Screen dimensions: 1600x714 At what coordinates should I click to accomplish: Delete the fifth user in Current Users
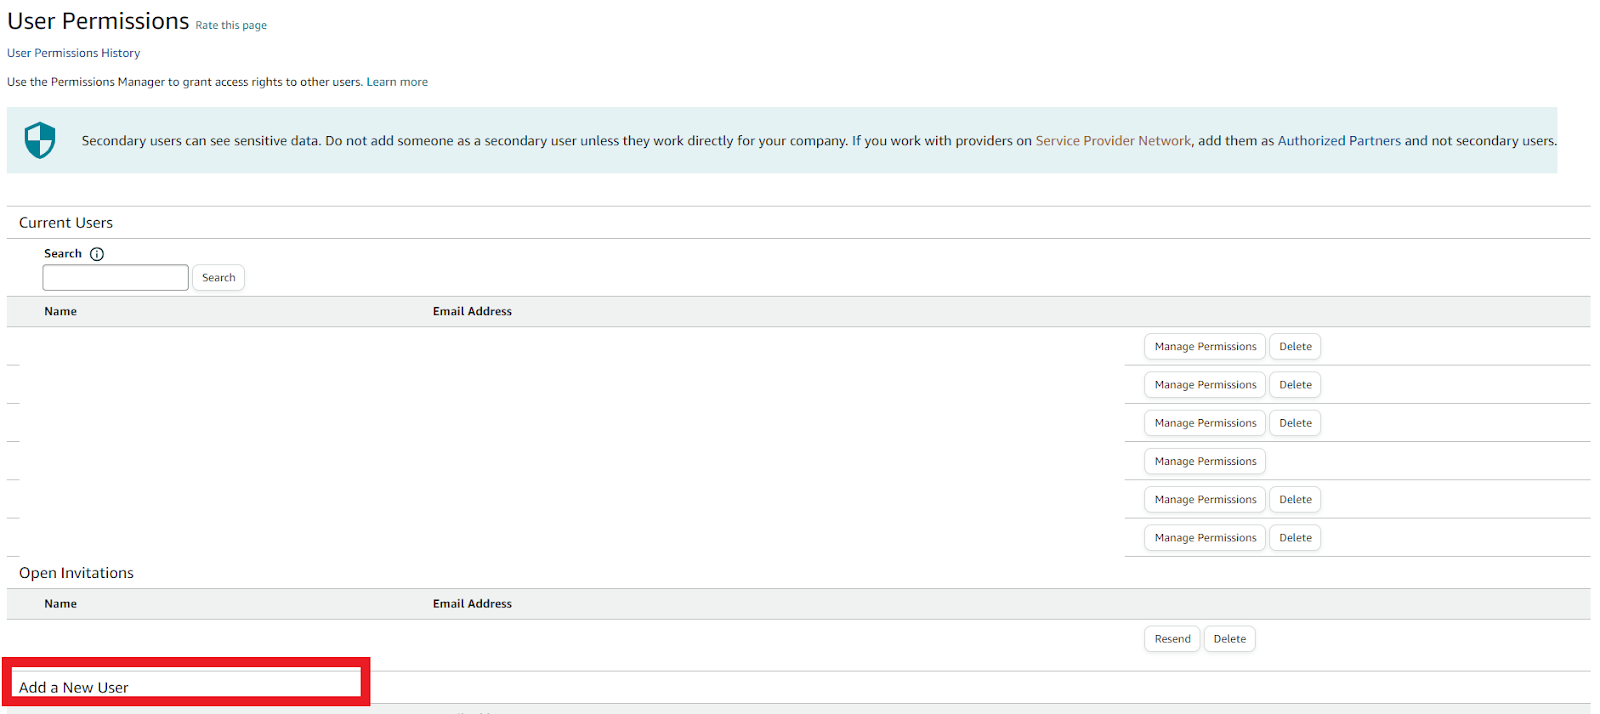[x=1295, y=500]
